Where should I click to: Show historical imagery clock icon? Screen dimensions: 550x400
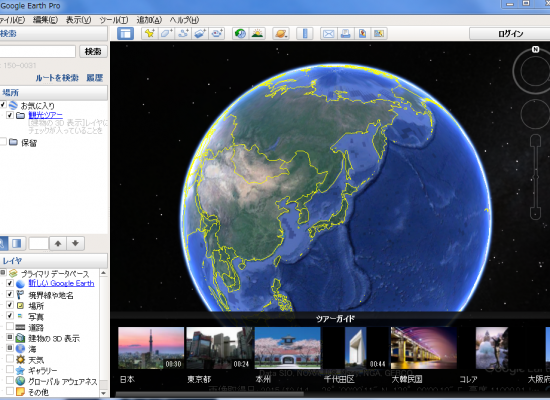(240, 34)
